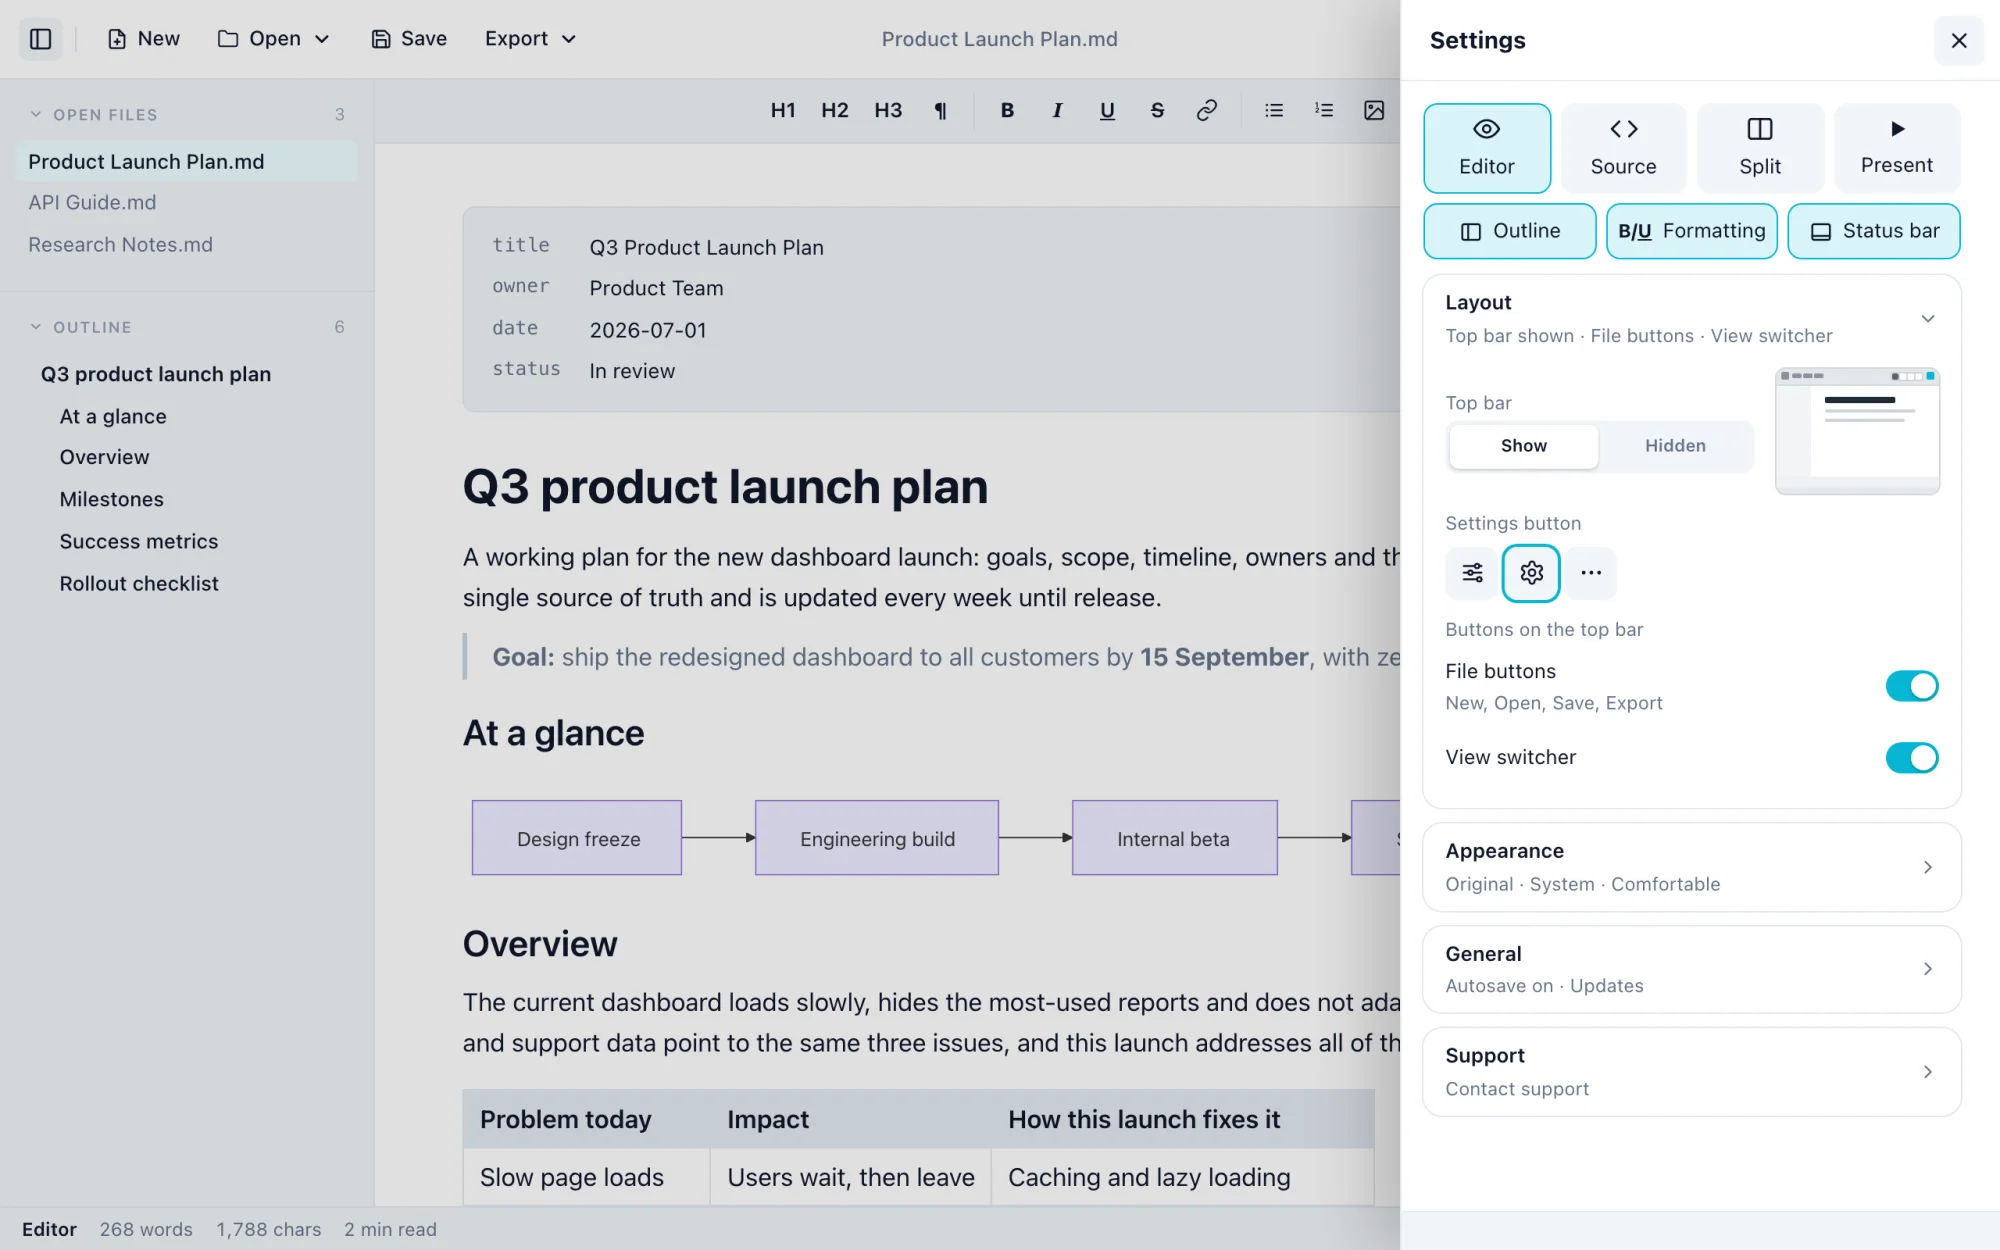Viewport: 2000px width, 1250px height.
Task: Toggle underline formatting
Action: click(x=1107, y=110)
